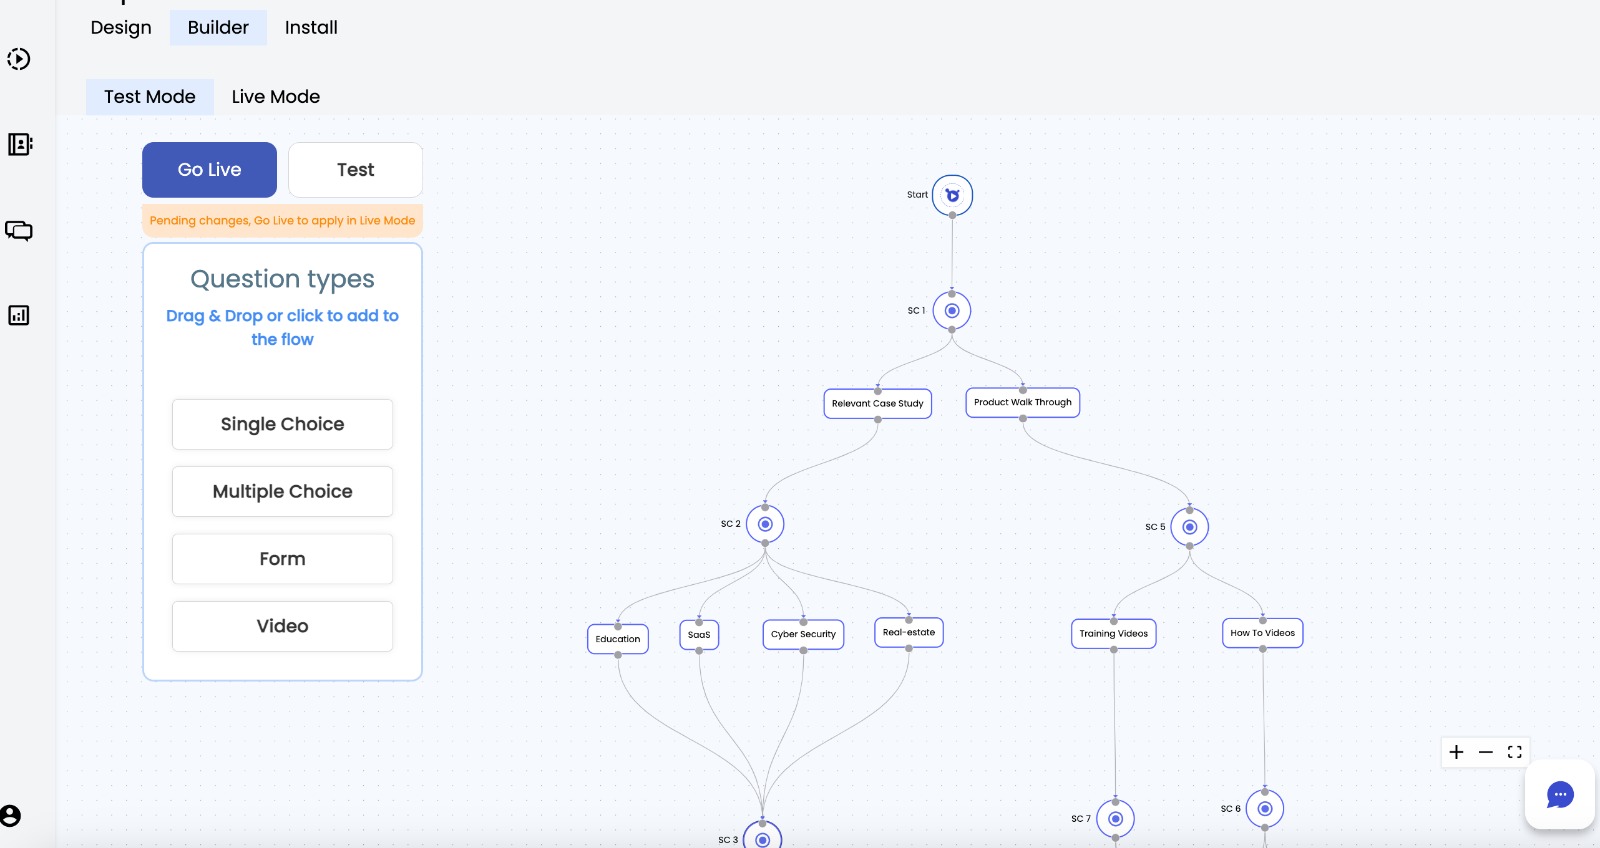The image size is (1600, 848).
Task: Open the conversations chat sidebar icon
Action: point(19,231)
